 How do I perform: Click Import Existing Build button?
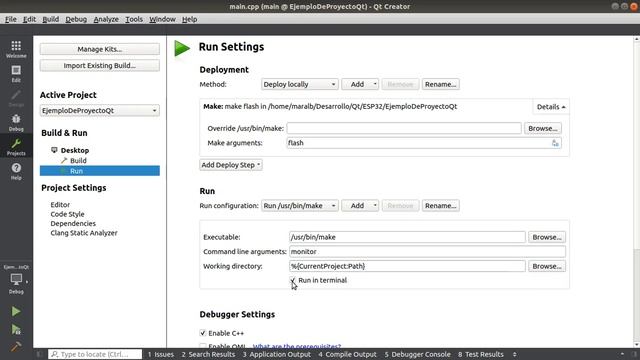coord(100,65)
